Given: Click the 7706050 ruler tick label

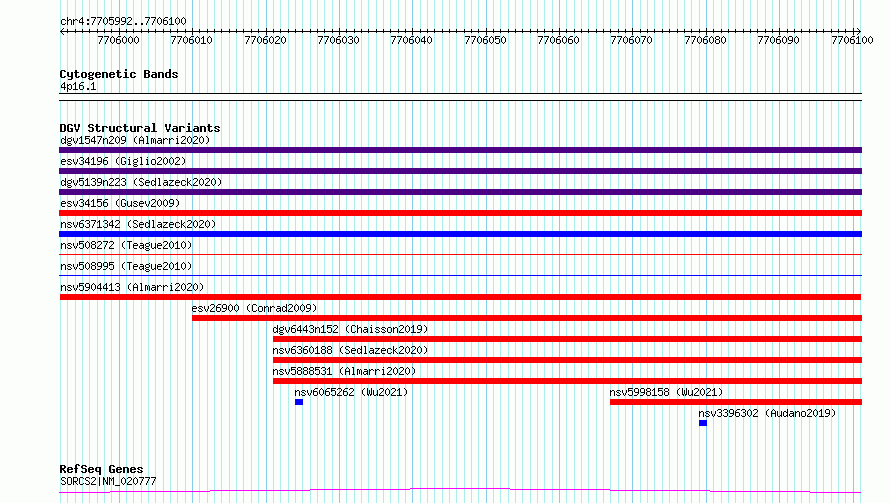Looking at the screenshot, I should coord(485,40).
